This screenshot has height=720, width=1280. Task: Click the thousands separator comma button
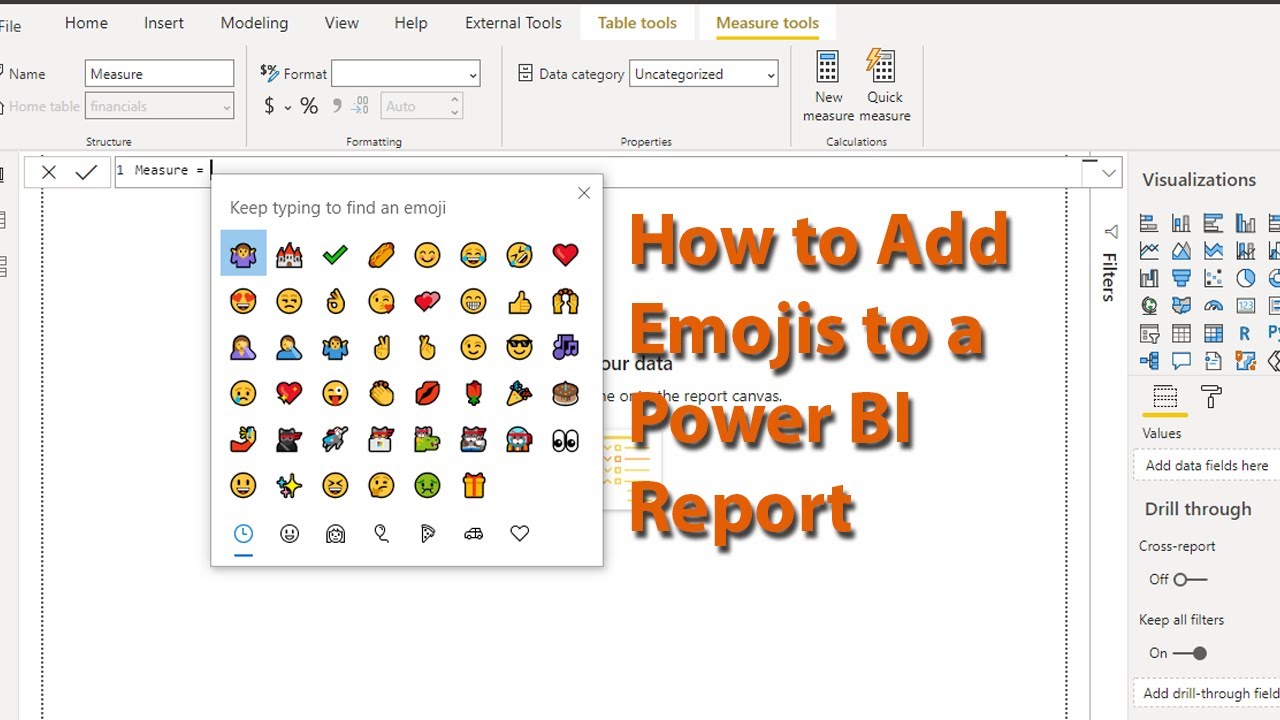[336, 106]
